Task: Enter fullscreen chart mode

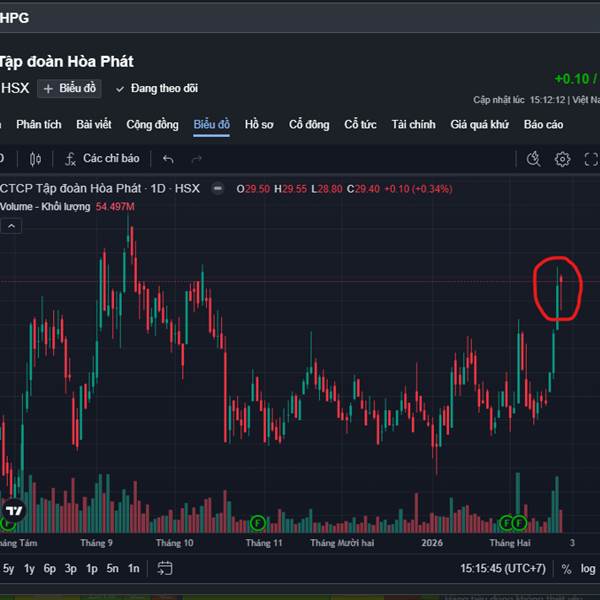Action: click(592, 159)
